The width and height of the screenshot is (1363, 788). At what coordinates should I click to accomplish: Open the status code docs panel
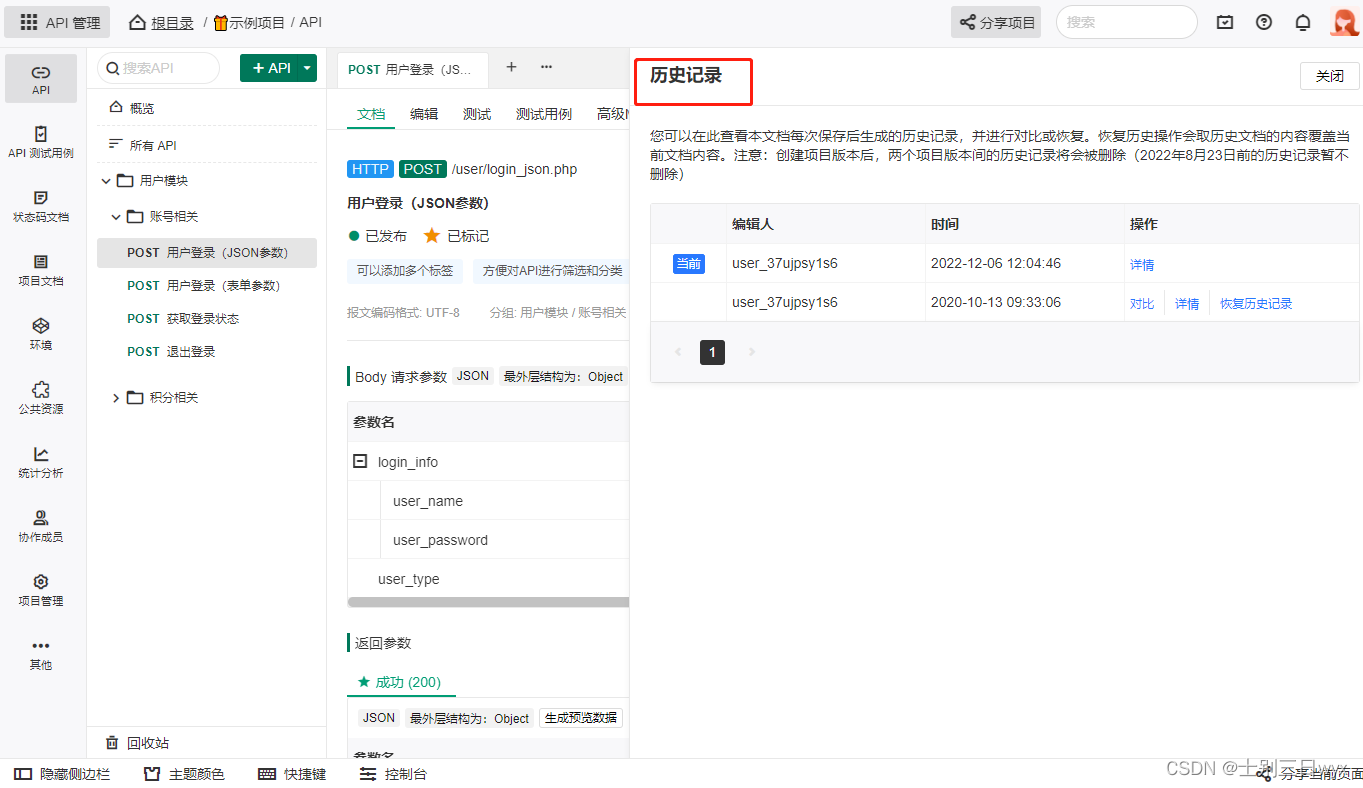click(40, 206)
